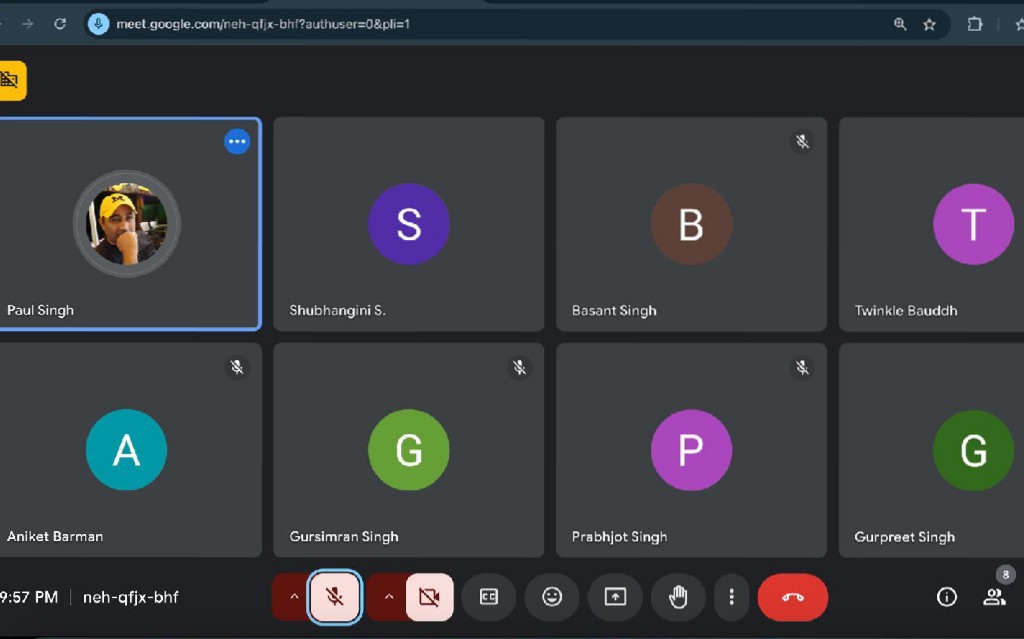Click Prabhjot Singh's muted mic indicator
The image size is (1024, 639).
803,367
